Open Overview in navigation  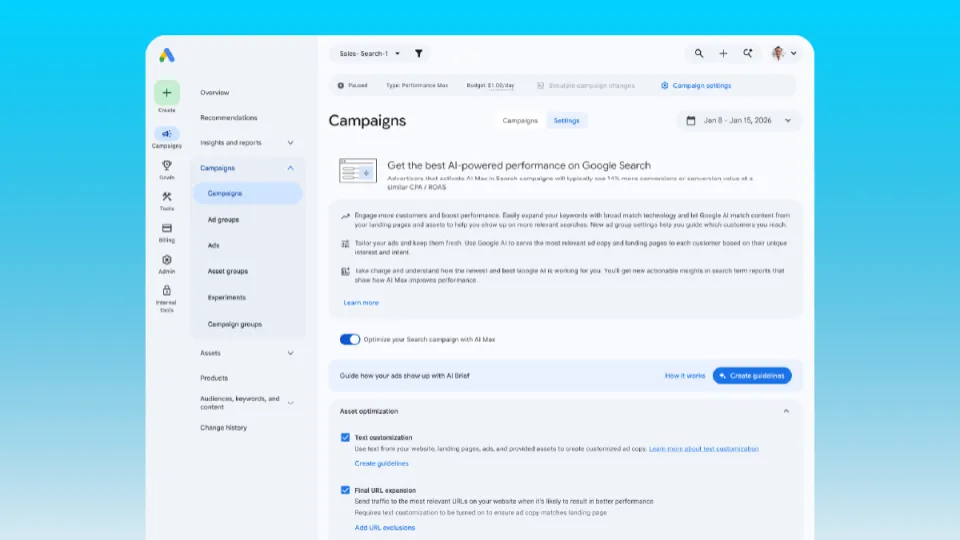tap(215, 93)
